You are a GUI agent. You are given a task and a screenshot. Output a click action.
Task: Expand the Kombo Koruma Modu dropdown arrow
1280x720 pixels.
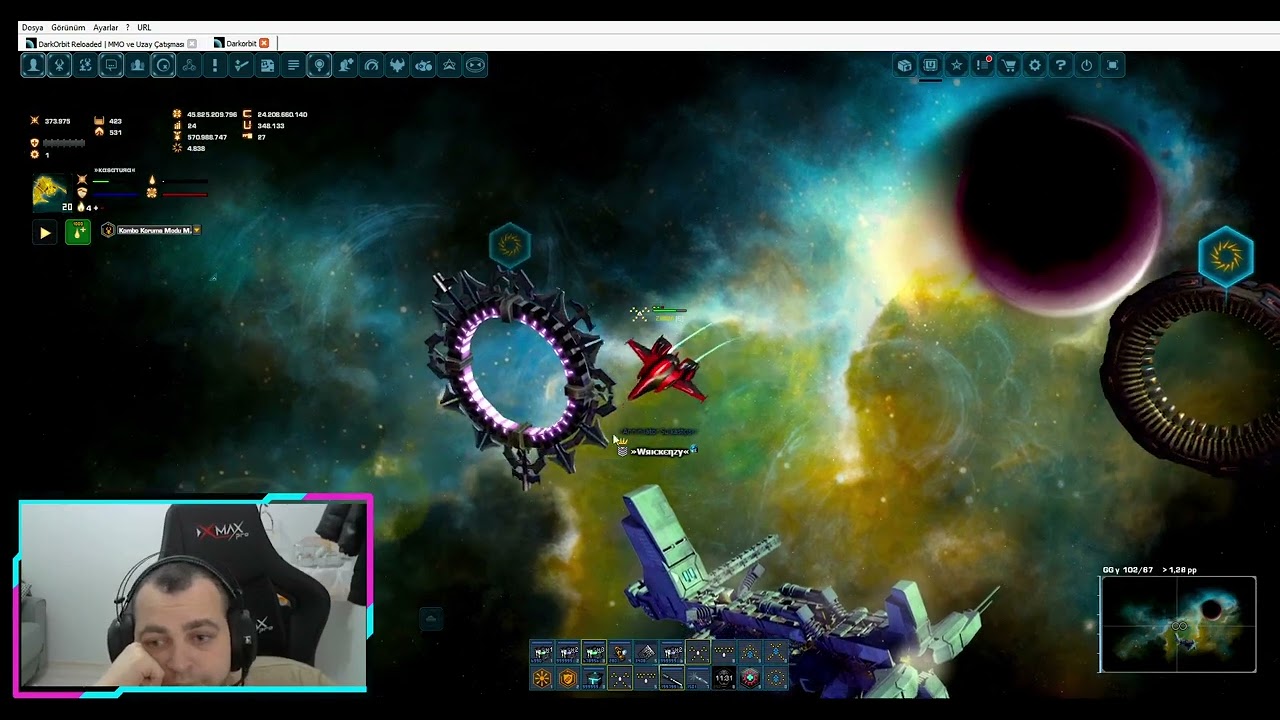point(197,230)
